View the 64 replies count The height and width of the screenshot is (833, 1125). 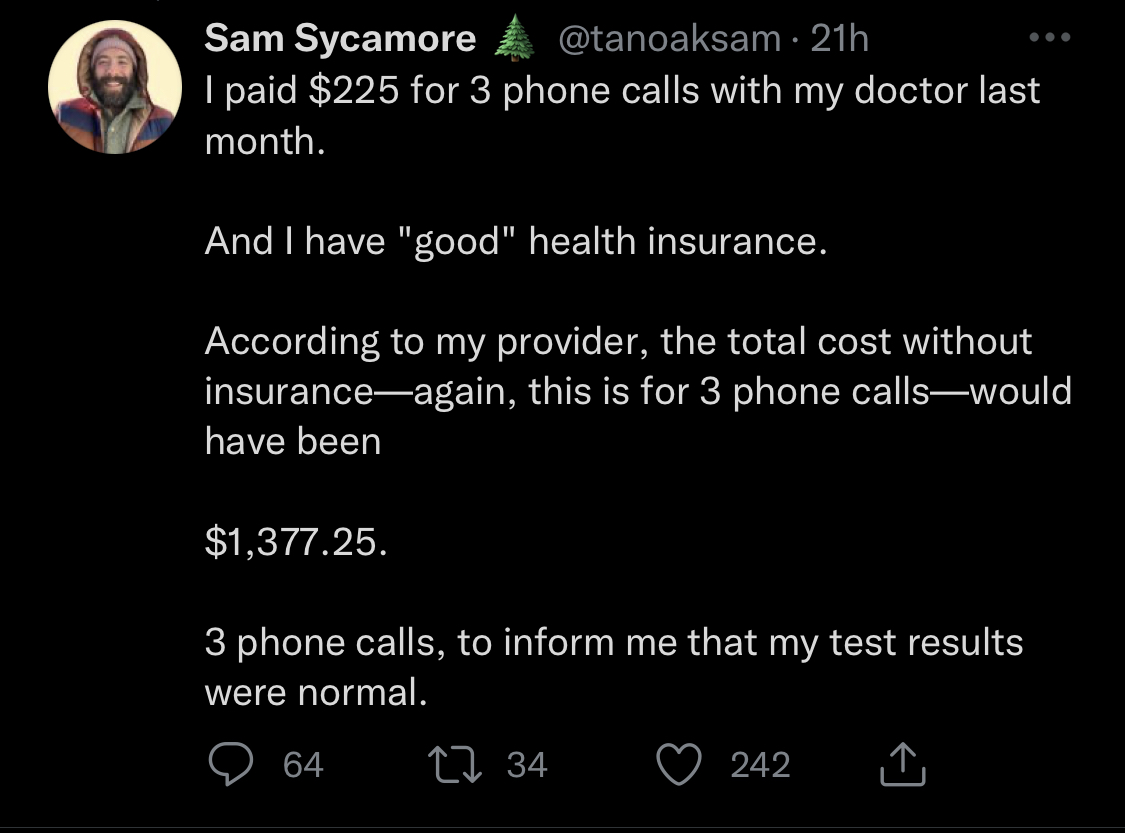point(303,765)
